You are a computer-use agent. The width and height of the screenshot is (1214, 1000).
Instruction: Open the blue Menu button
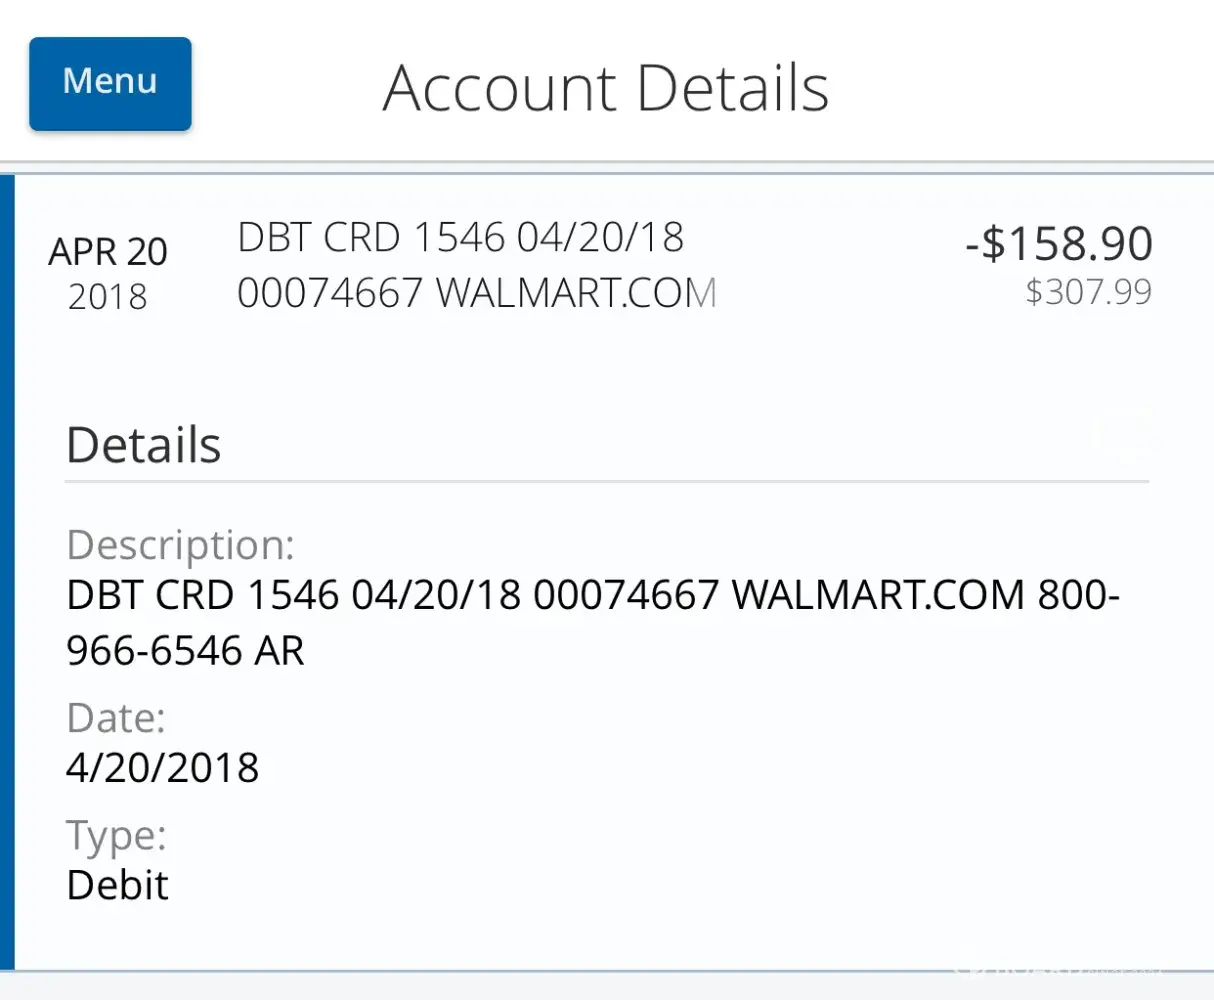pos(110,83)
